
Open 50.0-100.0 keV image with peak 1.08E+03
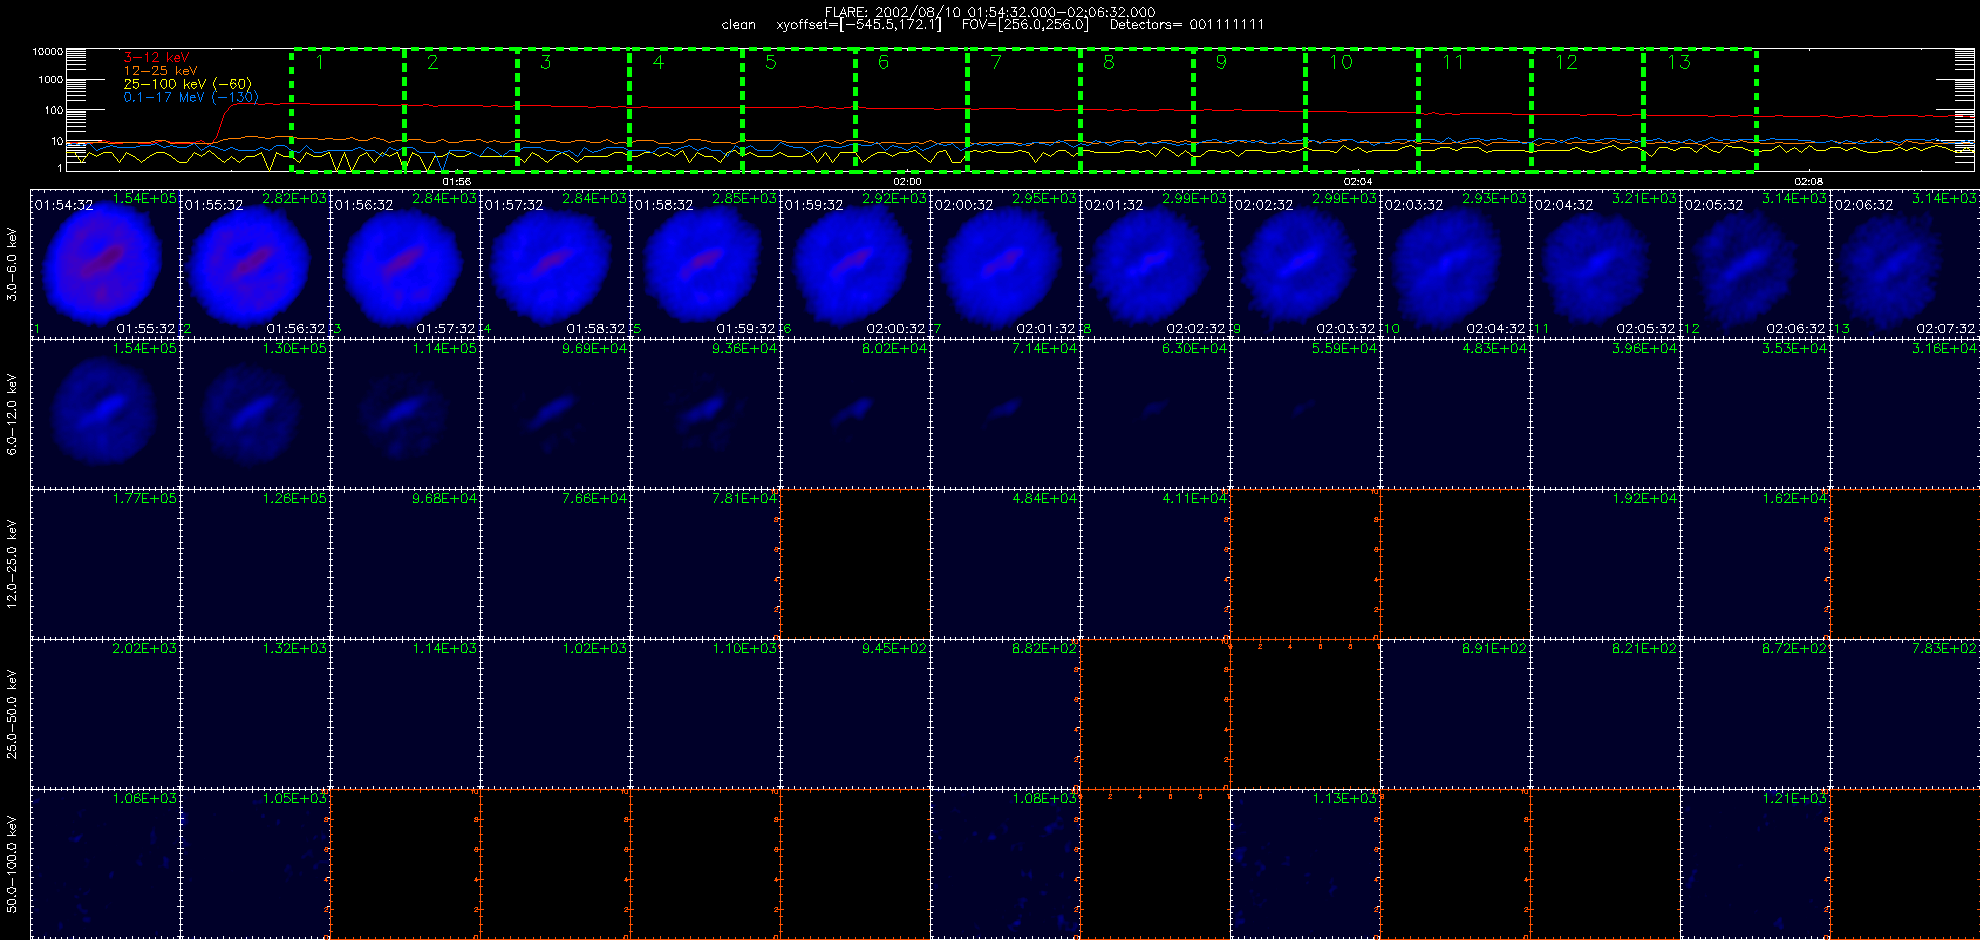(1005, 864)
